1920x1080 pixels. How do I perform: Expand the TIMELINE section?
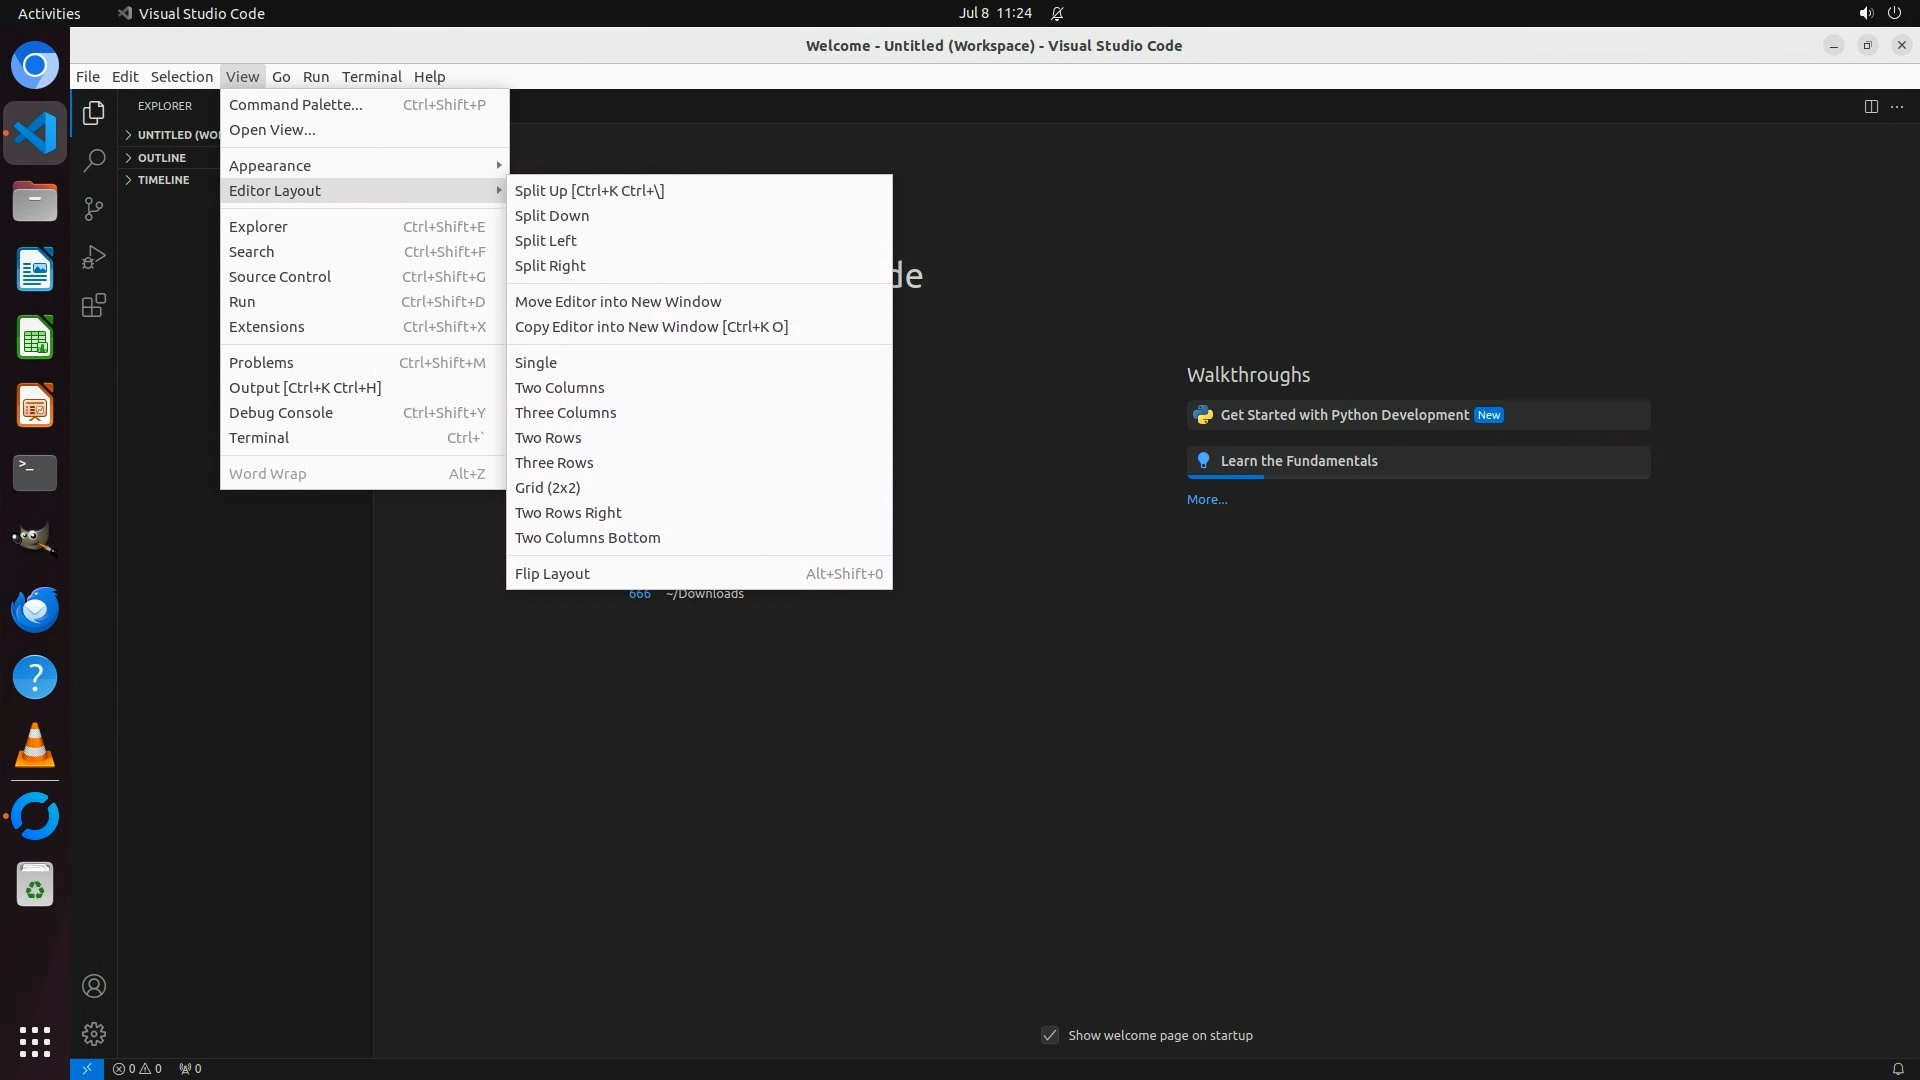pos(163,180)
